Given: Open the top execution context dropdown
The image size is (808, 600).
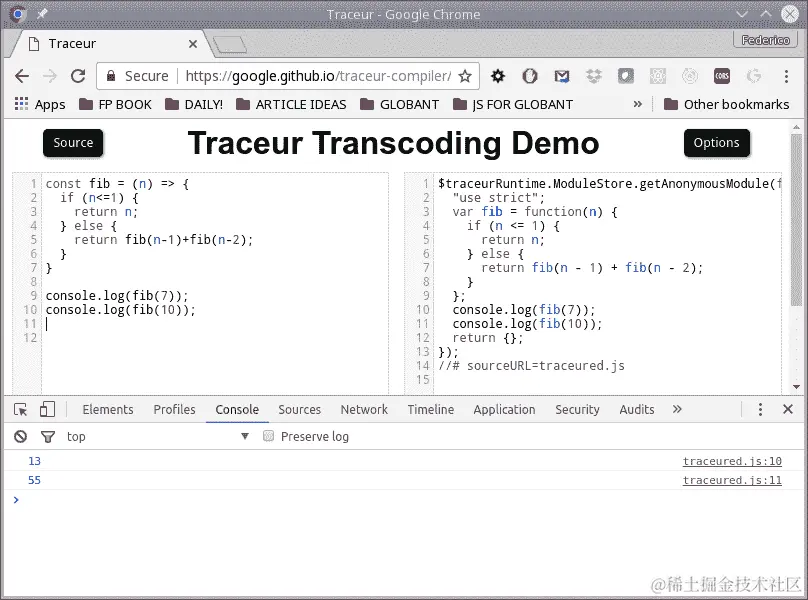Looking at the screenshot, I should pos(157,437).
